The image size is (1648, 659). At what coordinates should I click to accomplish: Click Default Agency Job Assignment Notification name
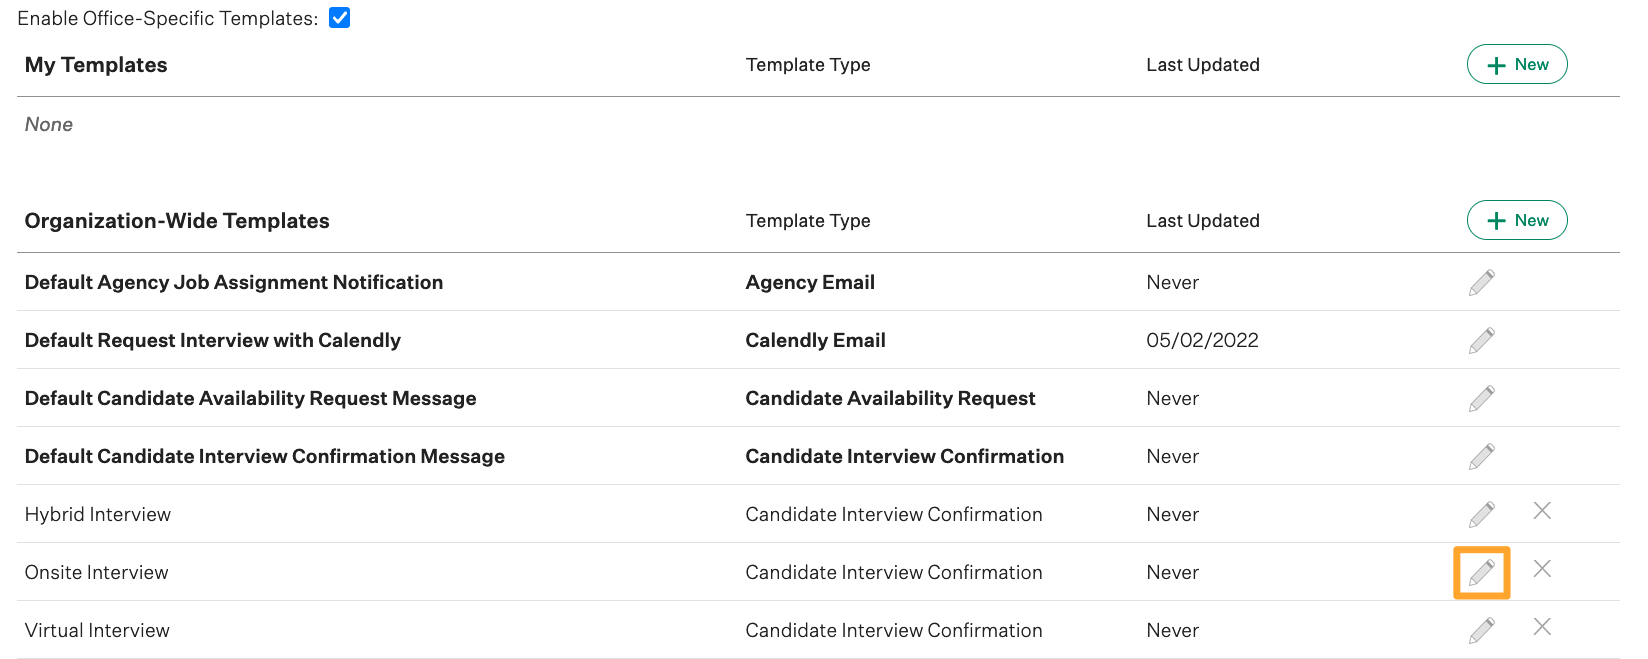234,283
